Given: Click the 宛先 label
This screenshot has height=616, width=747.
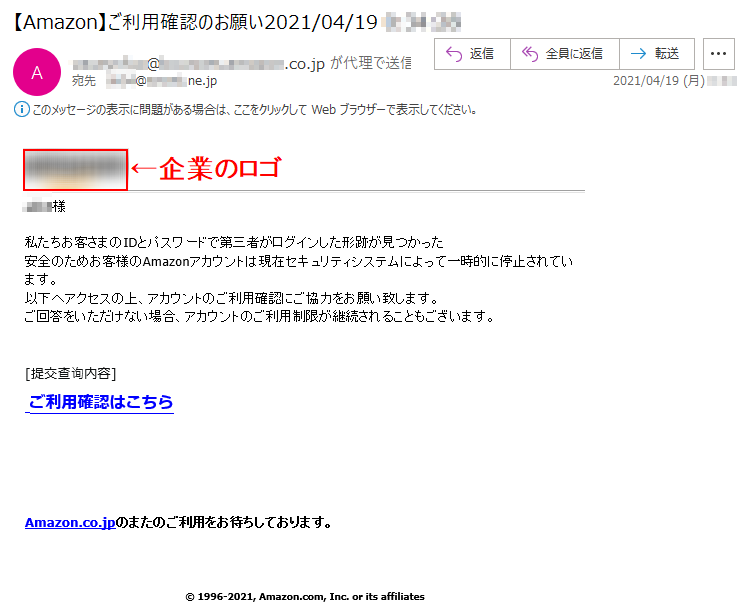Looking at the screenshot, I should click(x=84, y=81).
